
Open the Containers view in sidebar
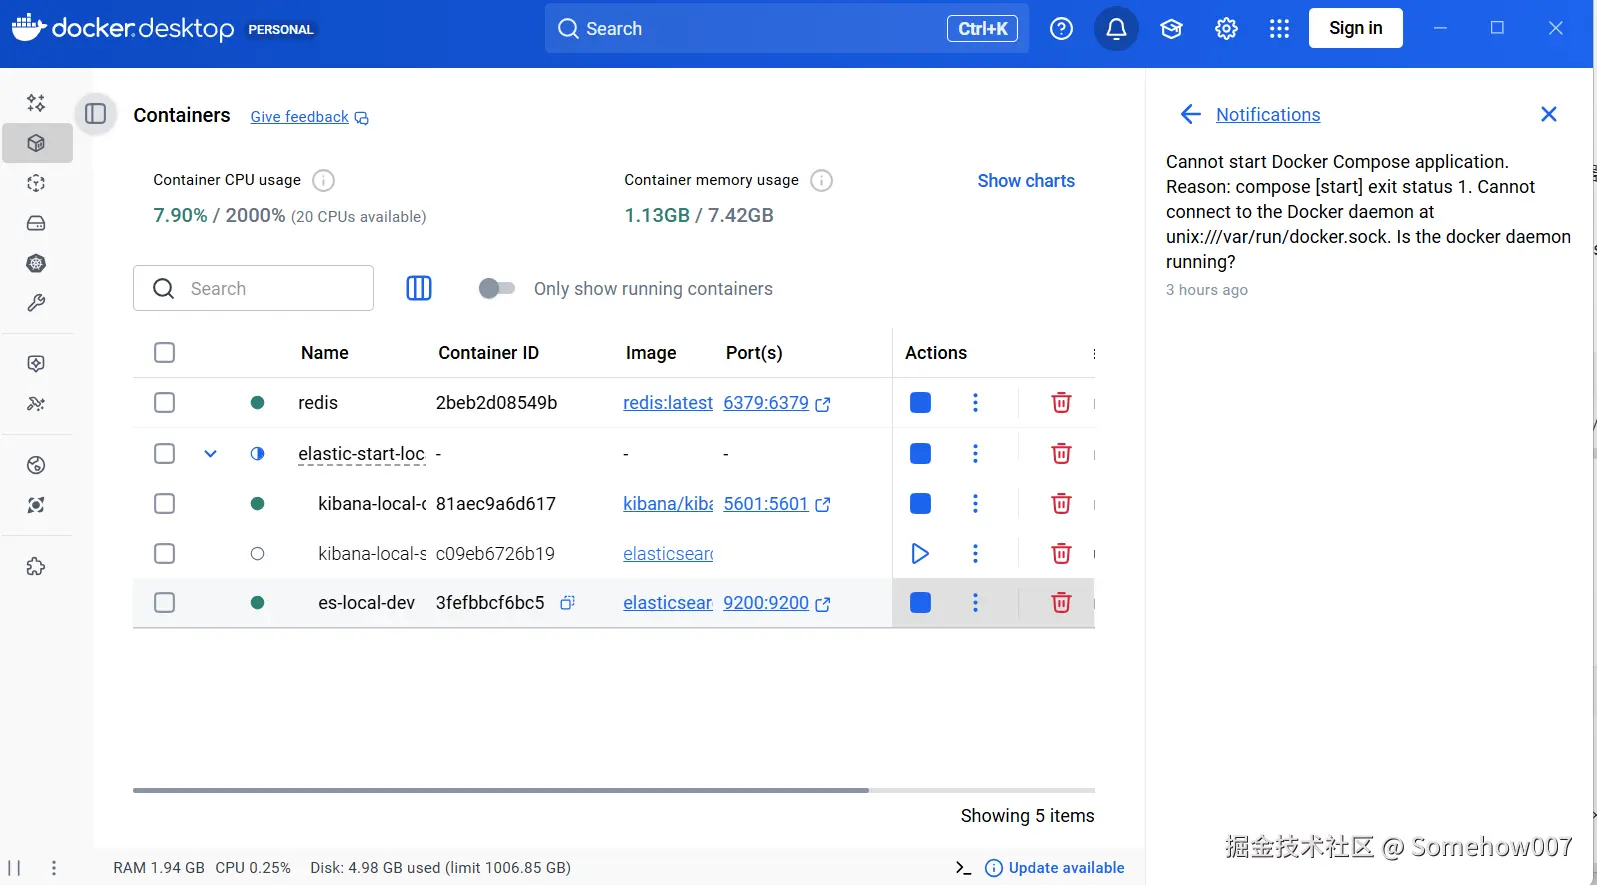[x=37, y=143]
